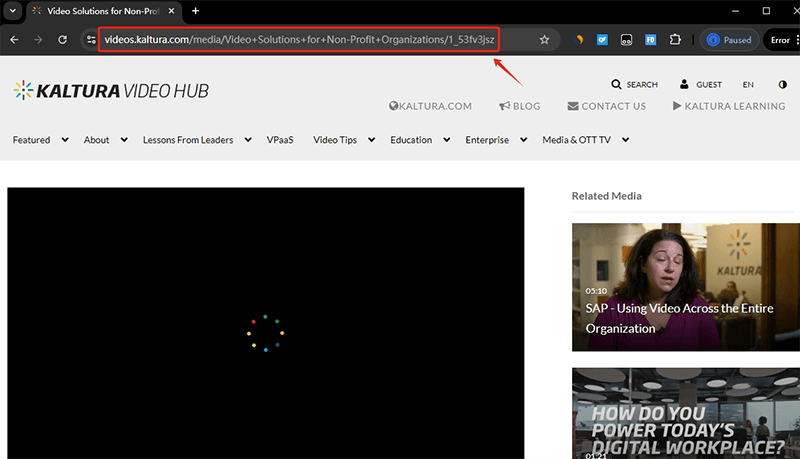Click the Error button in toolbar

click(x=781, y=40)
